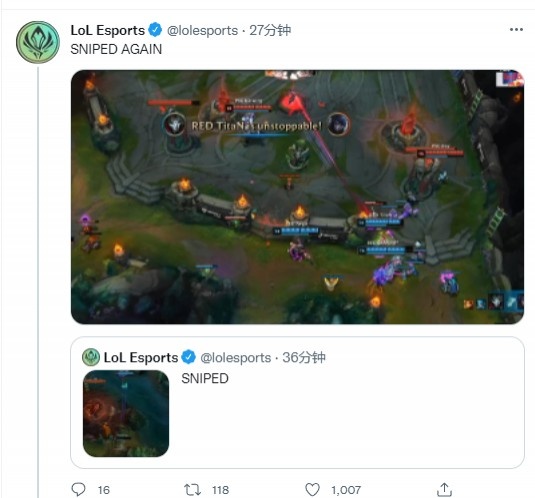The image size is (535, 498).
Task: Click the 1,007 likes count
Action: pos(346,490)
